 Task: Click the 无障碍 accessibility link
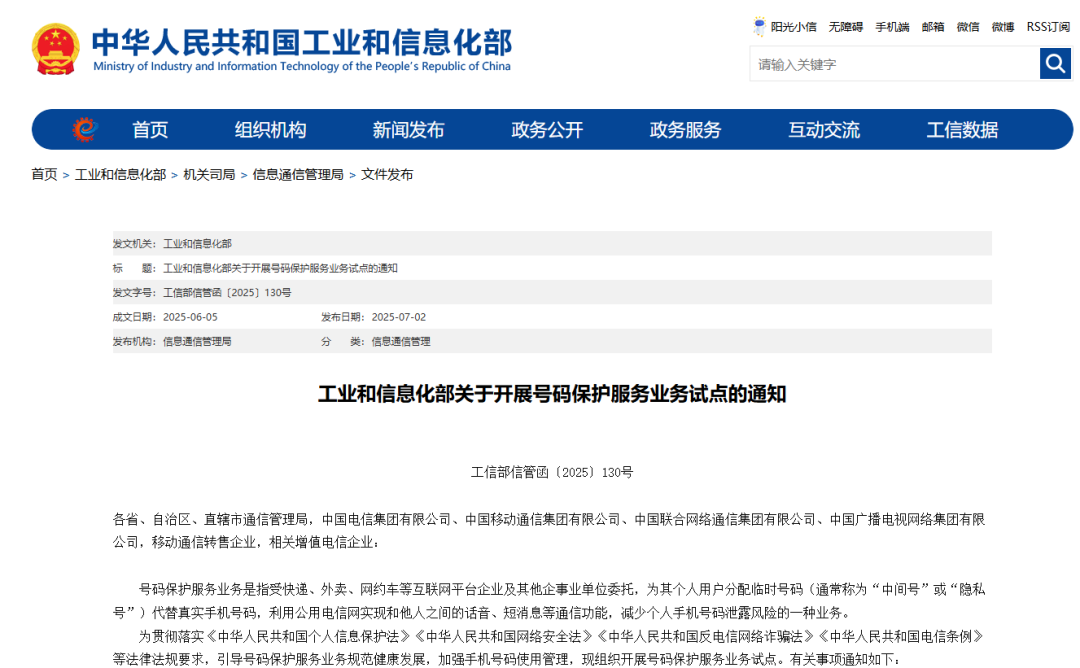(x=845, y=27)
